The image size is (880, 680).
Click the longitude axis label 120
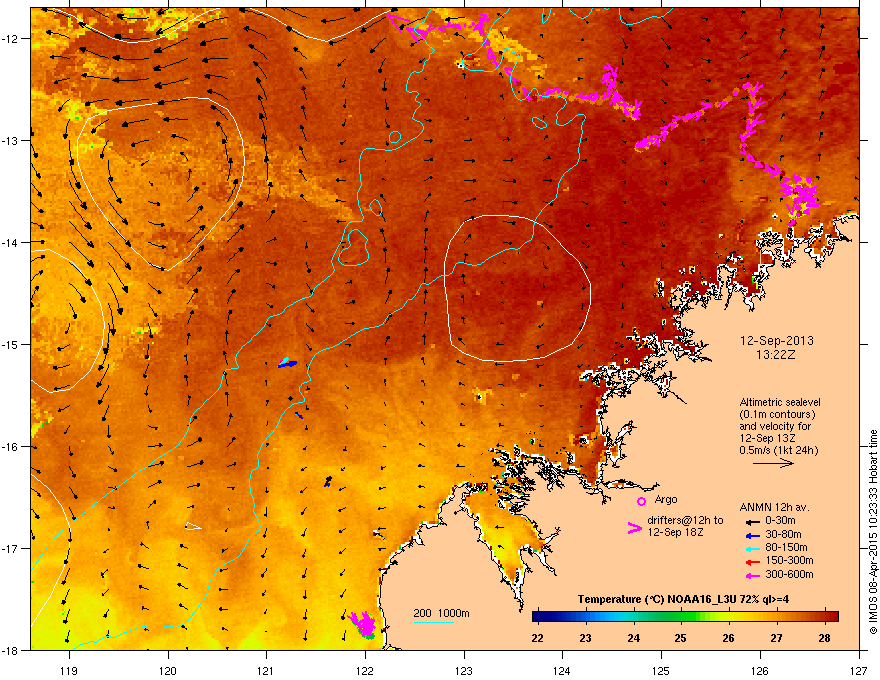pos(168,670)
